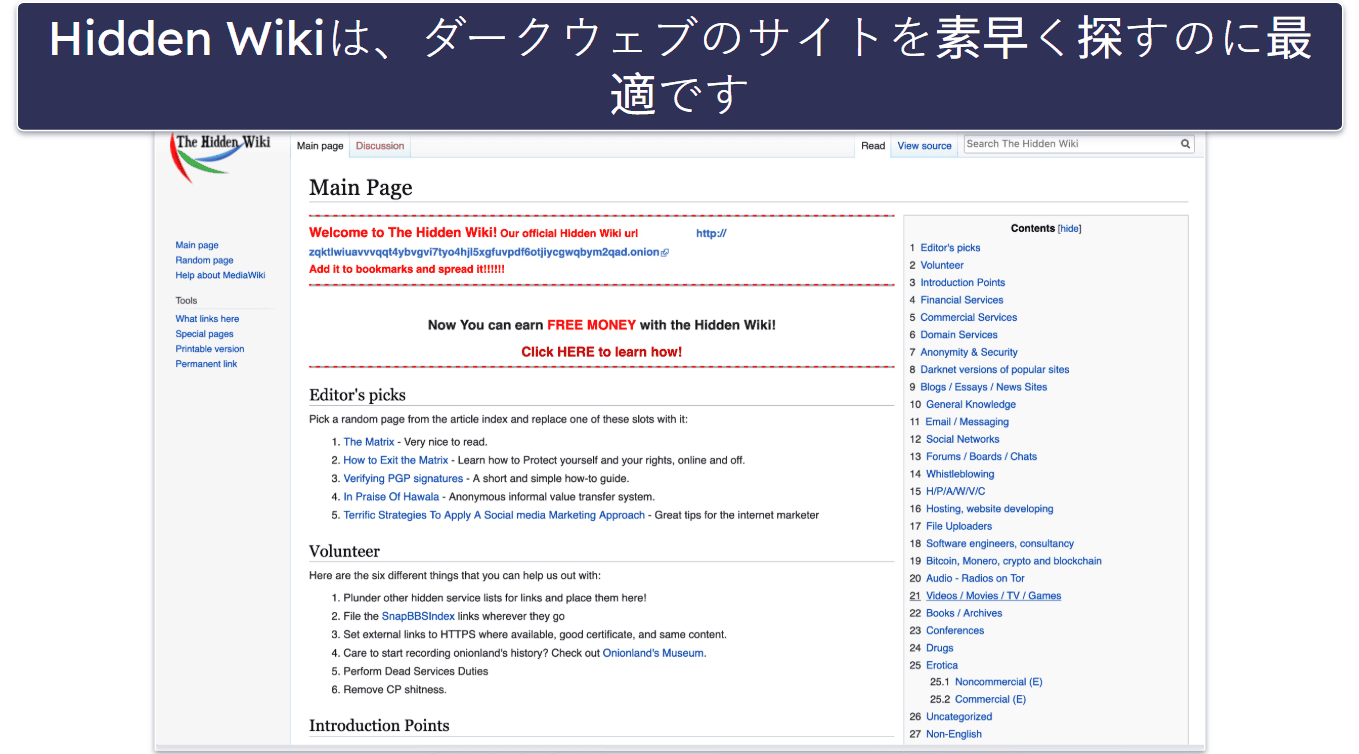This screenshot has height=754, width=1359.
Task: Click external link icon after onion URL
Action: point(665,252)
